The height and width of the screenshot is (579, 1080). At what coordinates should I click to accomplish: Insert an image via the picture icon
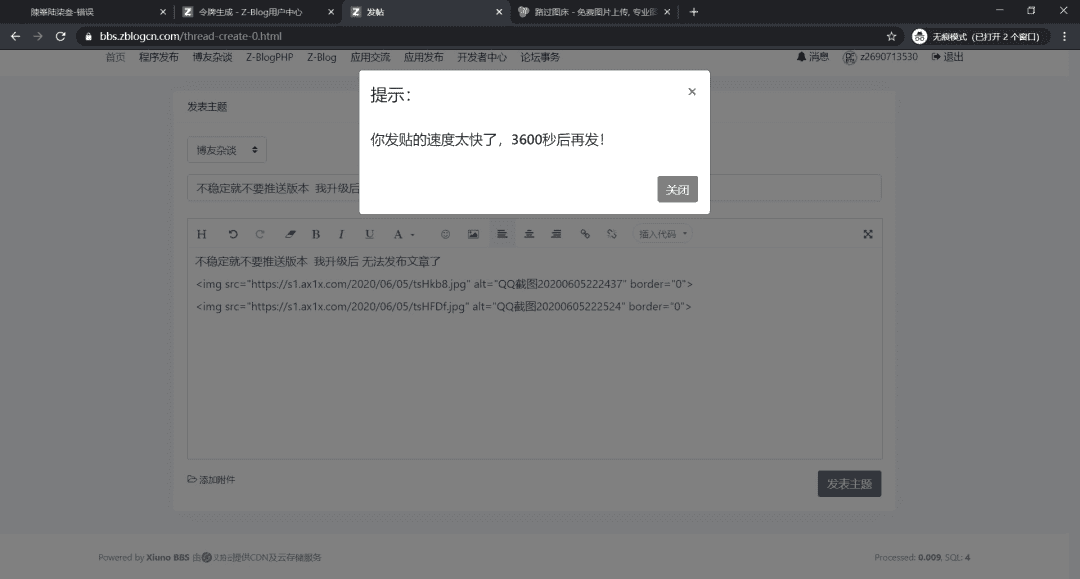point(473,233)
